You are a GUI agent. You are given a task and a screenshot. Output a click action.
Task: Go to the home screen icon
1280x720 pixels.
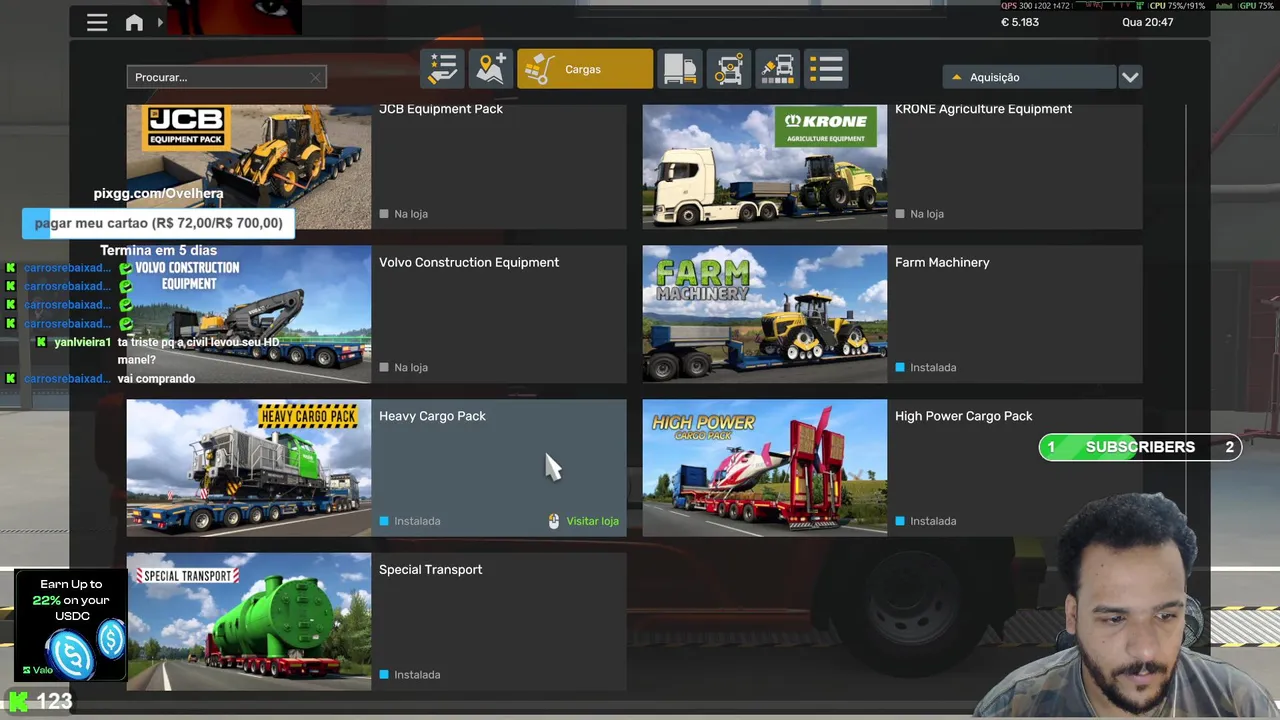pos(134,22)
